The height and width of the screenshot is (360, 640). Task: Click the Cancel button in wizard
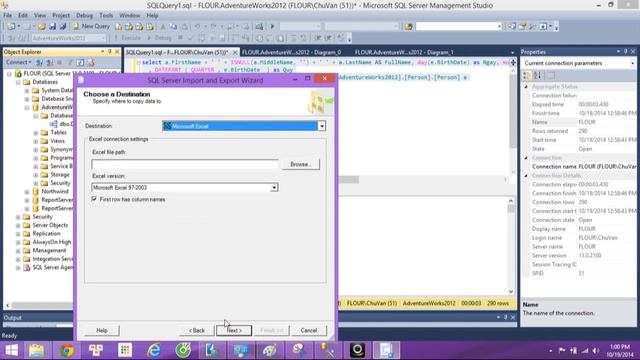click(309, 330)
